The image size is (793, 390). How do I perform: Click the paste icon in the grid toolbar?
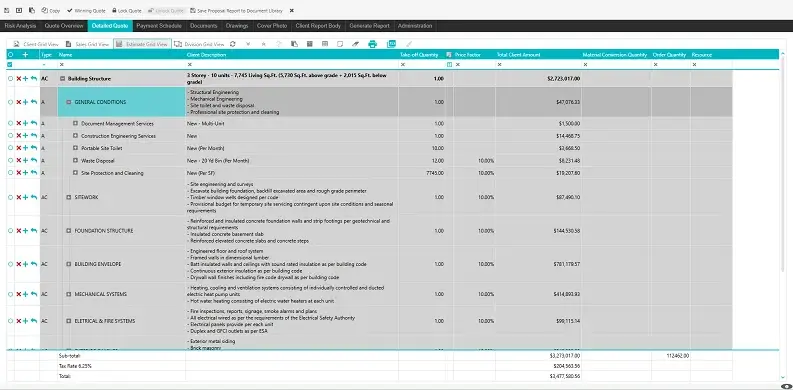(x=294, y=44)
